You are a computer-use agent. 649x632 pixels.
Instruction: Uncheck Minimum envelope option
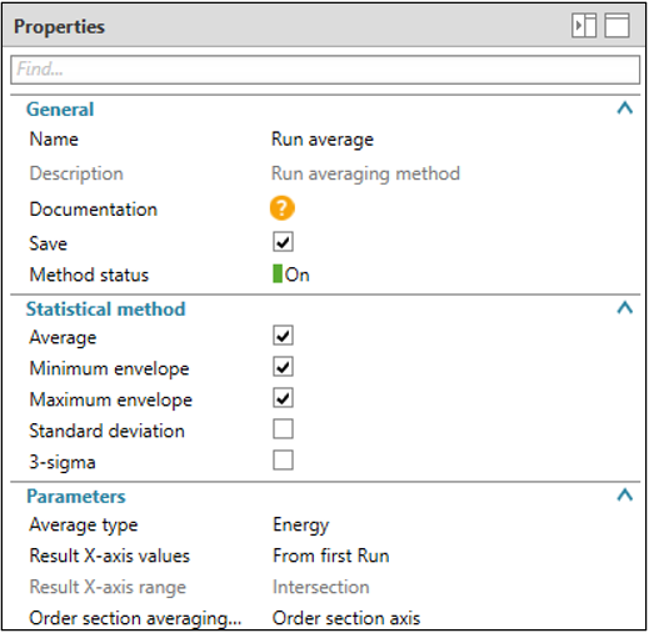tap(283, 368)
